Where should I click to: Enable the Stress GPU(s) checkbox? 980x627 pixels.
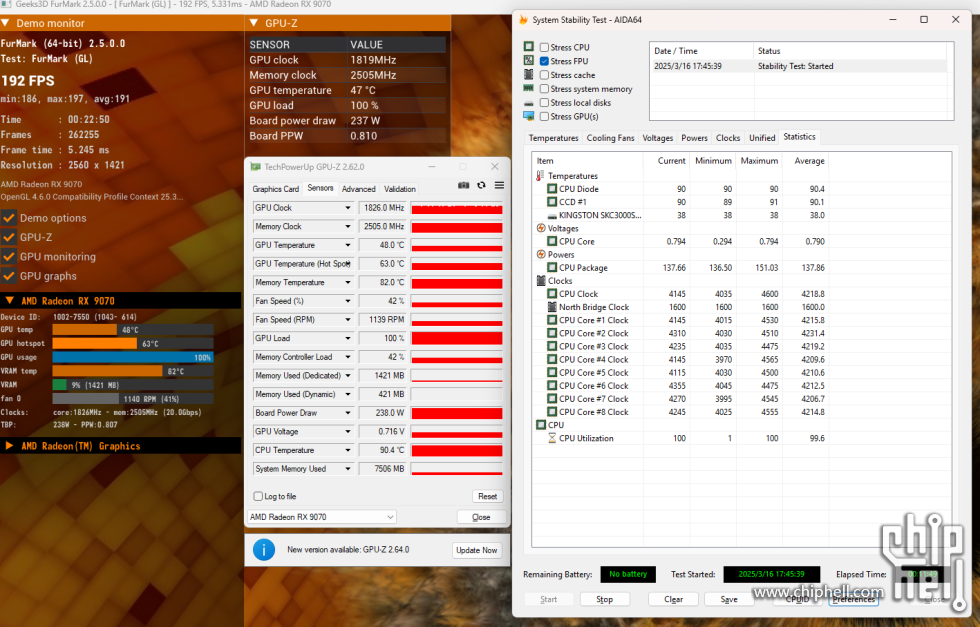point(544,116)
